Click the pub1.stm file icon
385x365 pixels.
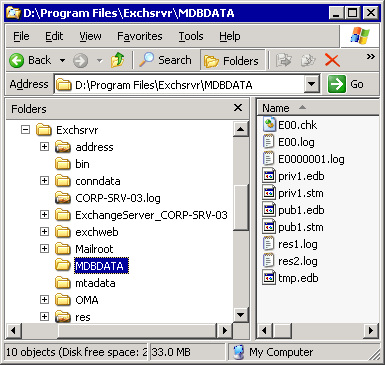(269, 227)
